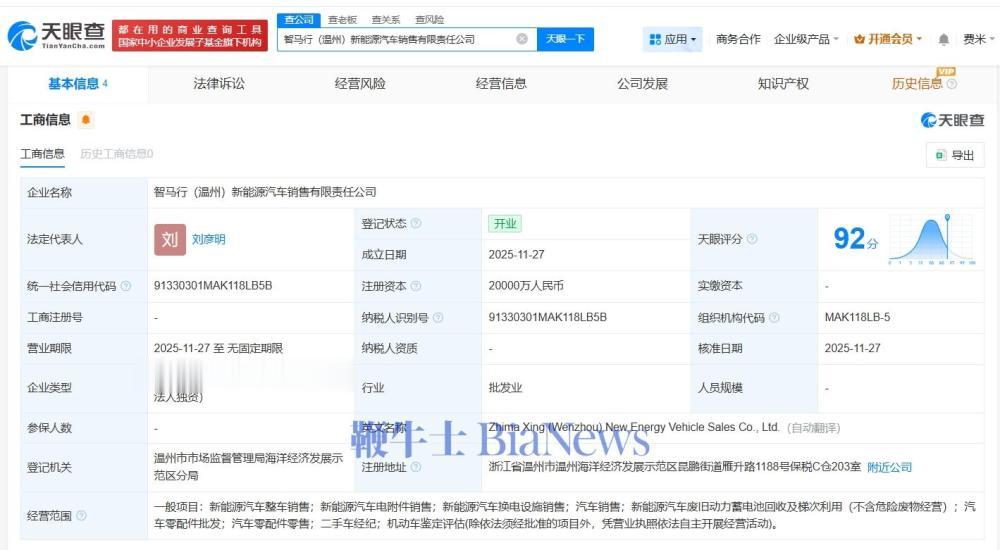Switch to the 知识产权 tab
Screen dimensions: 1000x550
click(x=783, y=84)
